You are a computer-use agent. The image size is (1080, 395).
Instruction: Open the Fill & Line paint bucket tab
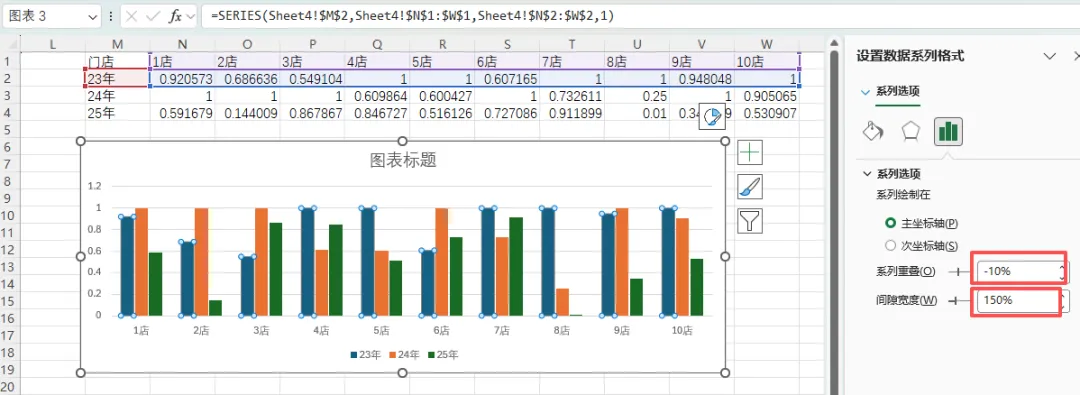pyautogui.click(x=873, y=131)
